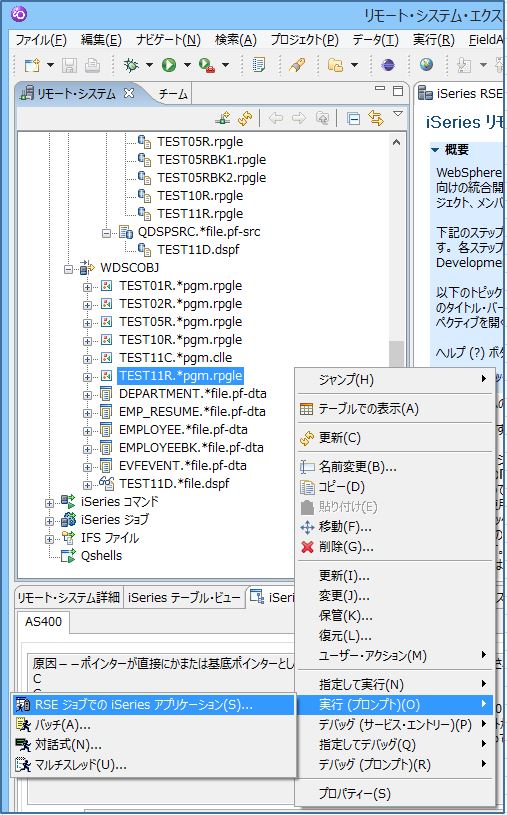The height and width of the screenshot is (815, 507).
Task: Click the External Tools run icon
Action: click(x=207, y=65)
